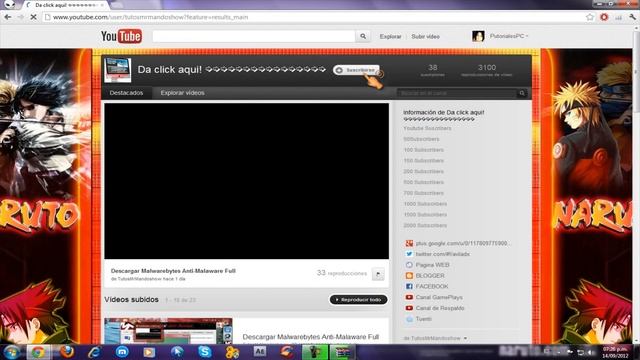The height and width of the screenshot is (360, 640).
Task: Open After Effects from the taskbar
Action: tap(260, 352)
